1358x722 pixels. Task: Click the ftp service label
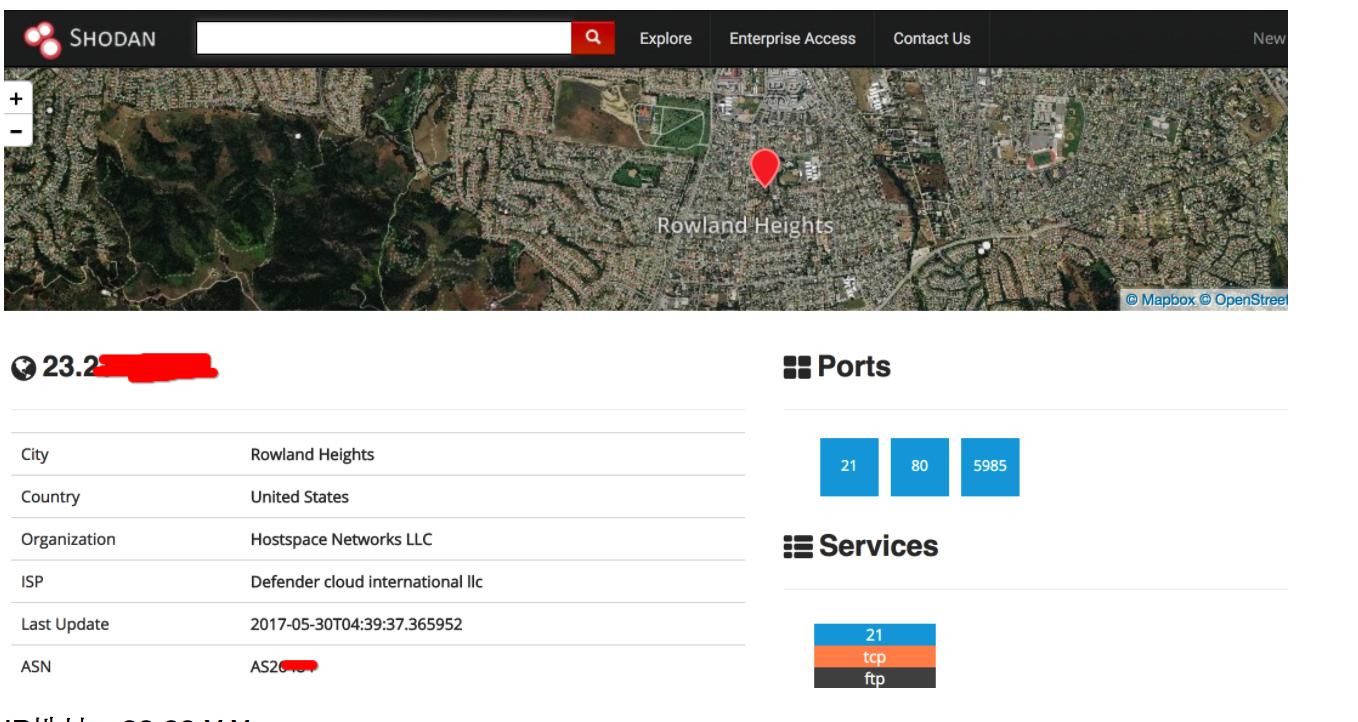pyautogui.click(x=874, y=677)
